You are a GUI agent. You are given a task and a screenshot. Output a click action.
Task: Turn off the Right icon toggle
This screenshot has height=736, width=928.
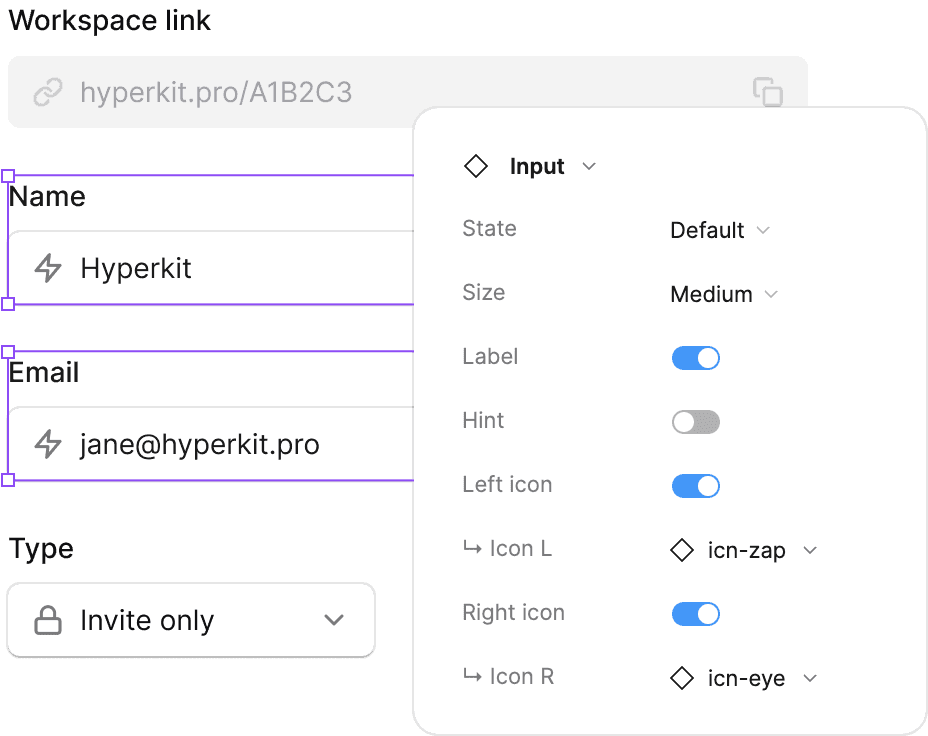click(695, 614)
